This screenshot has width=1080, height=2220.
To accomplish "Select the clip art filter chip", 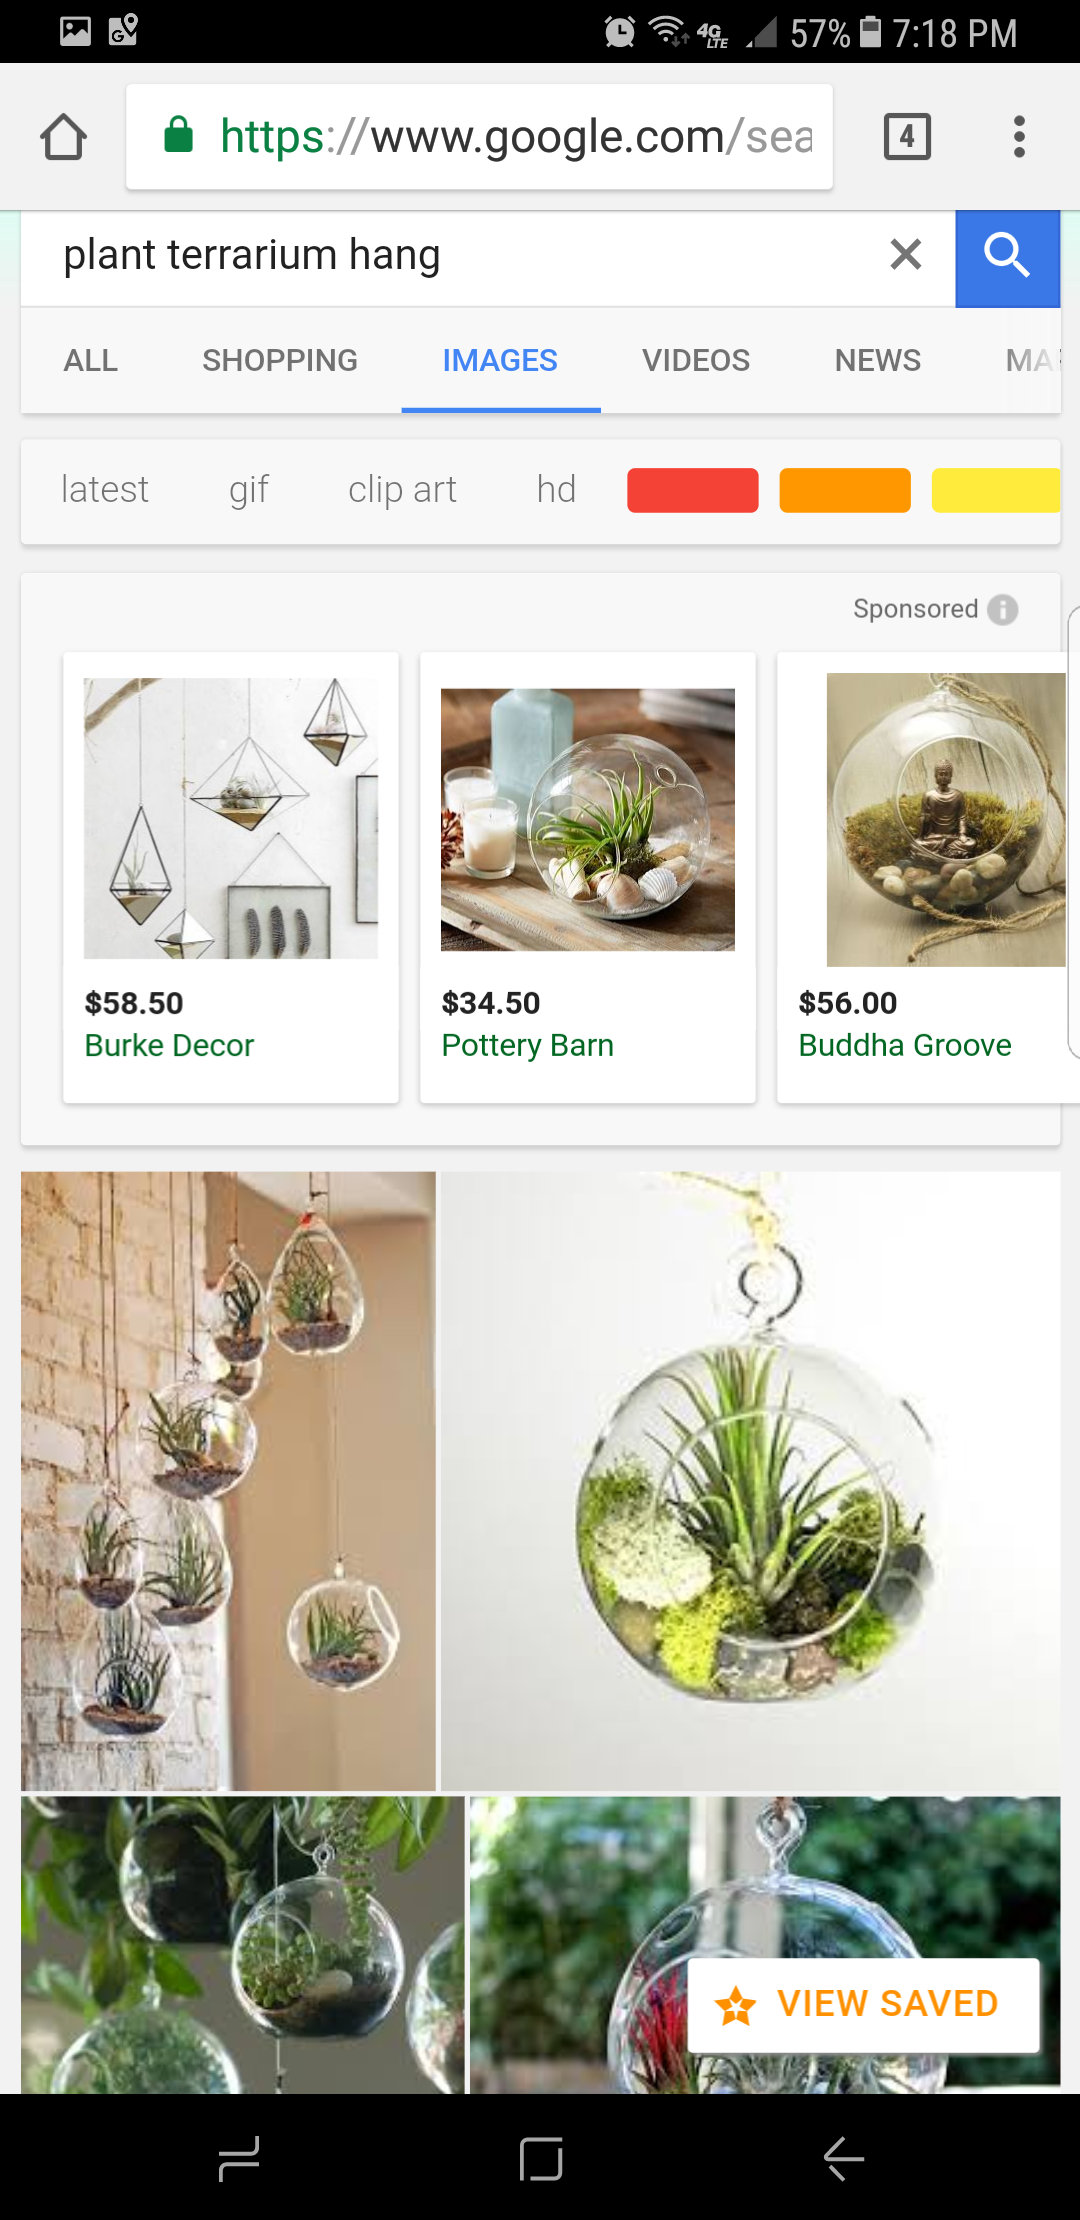I will tap(402, 490).
